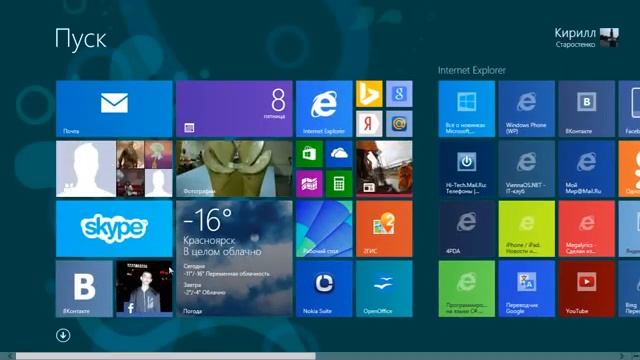The image size is (640, 360).
Task: Open Всё о новинках Microsoft tile
Action: [467, 109]
